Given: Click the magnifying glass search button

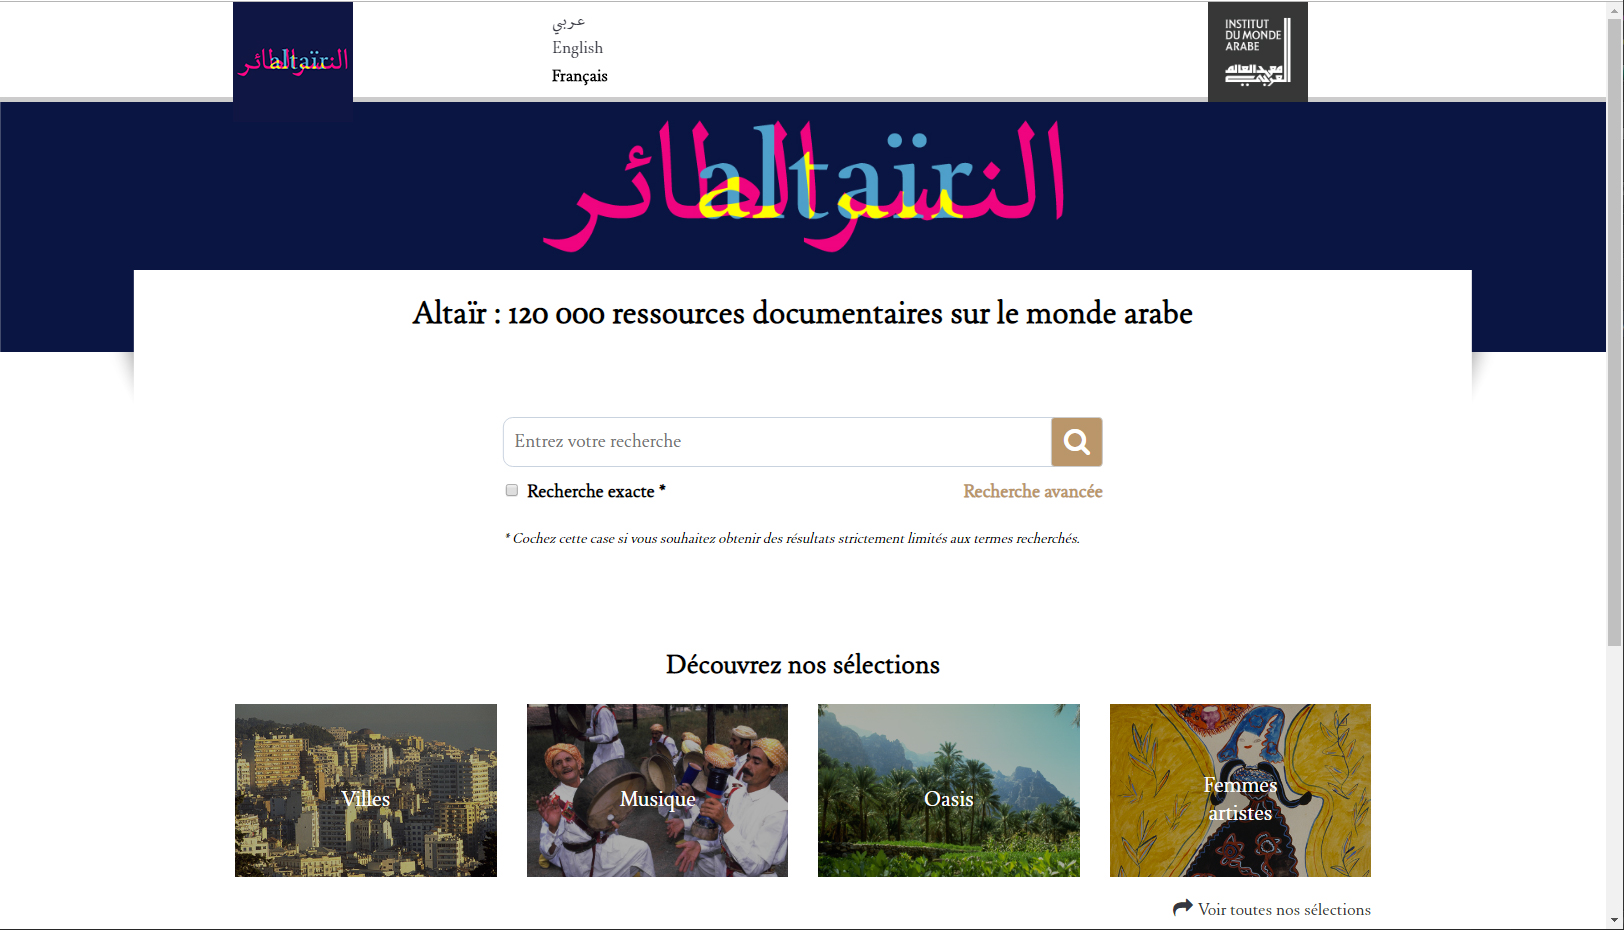Looking at the screenshot, I should (1076, 442).
